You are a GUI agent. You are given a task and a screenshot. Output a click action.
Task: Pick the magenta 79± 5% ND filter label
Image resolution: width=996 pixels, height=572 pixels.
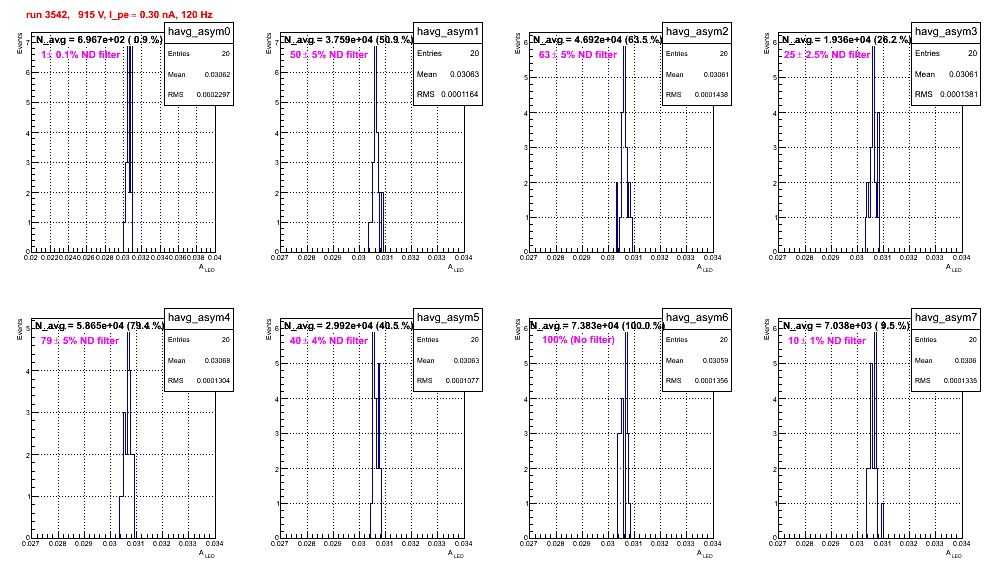coord(80,341)
